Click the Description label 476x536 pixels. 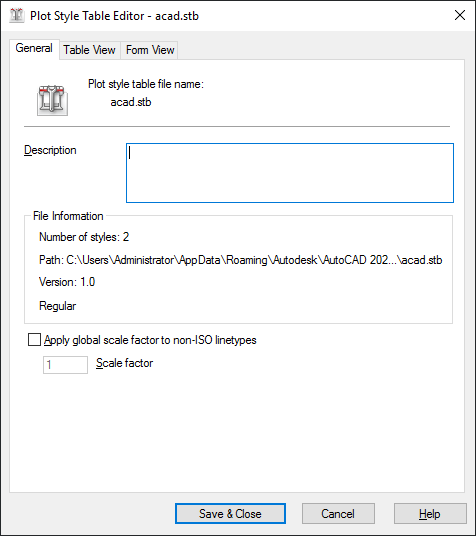50,150
